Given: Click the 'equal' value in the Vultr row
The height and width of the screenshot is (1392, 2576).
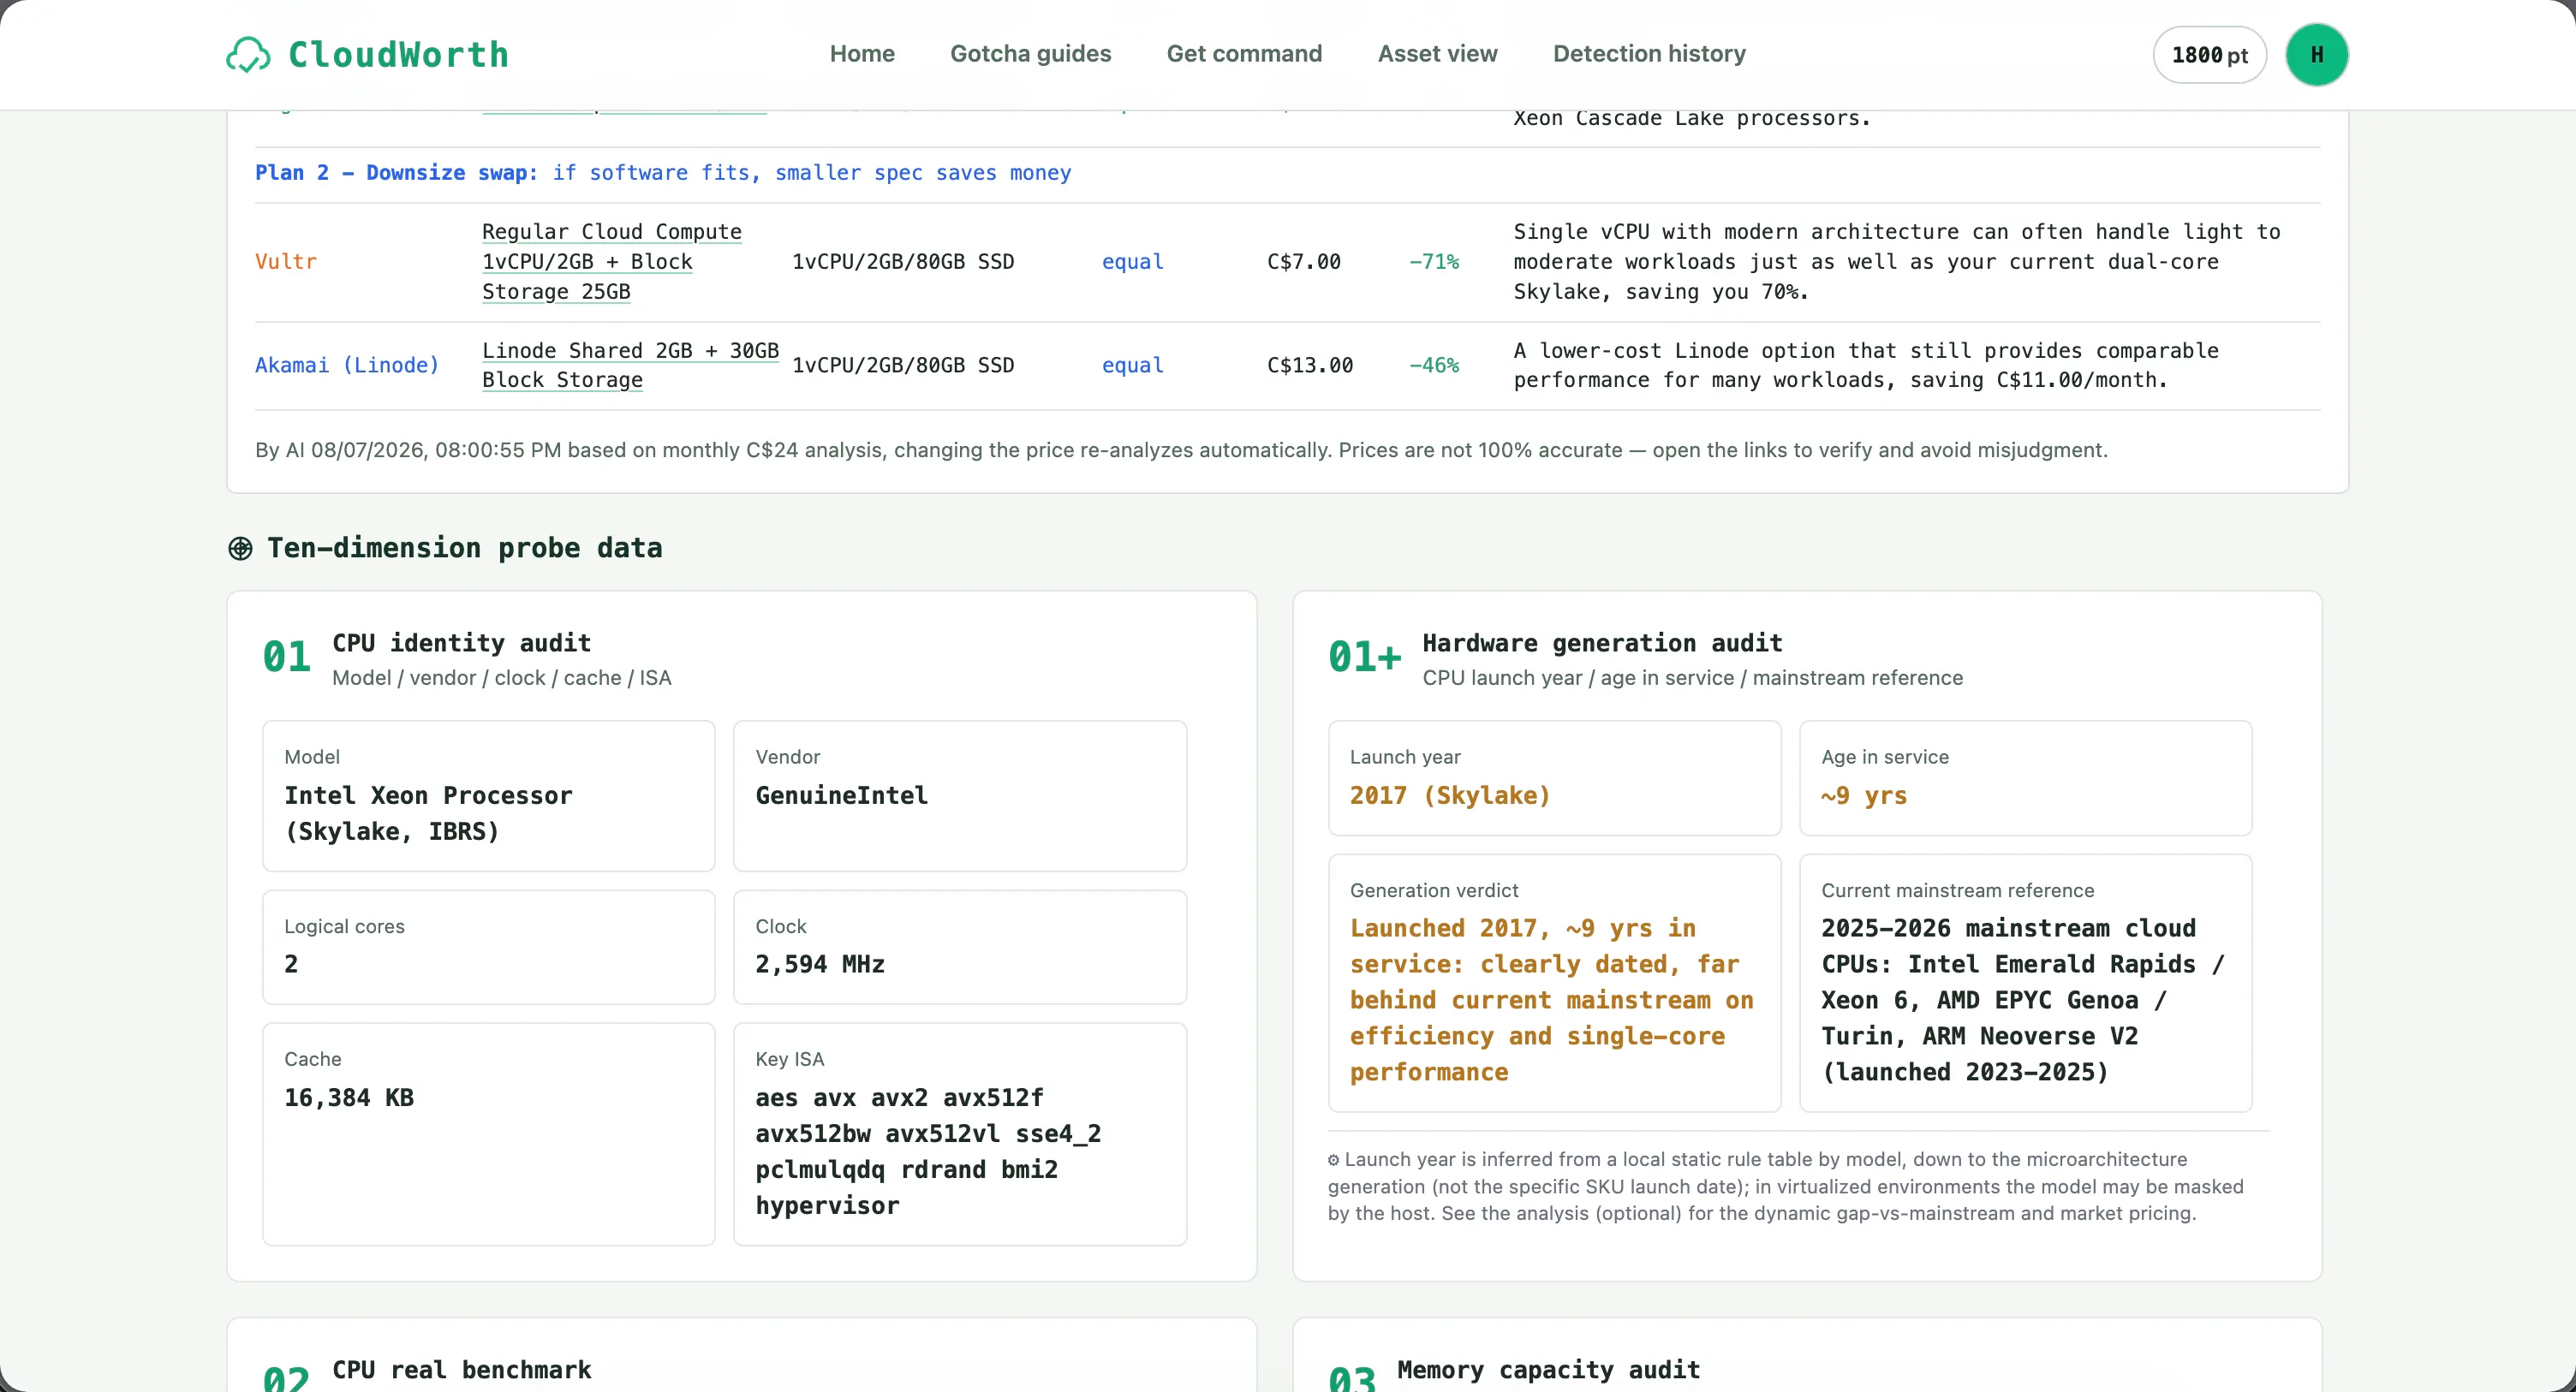Looking at the screenshot, I should (x=1133, y=262).
